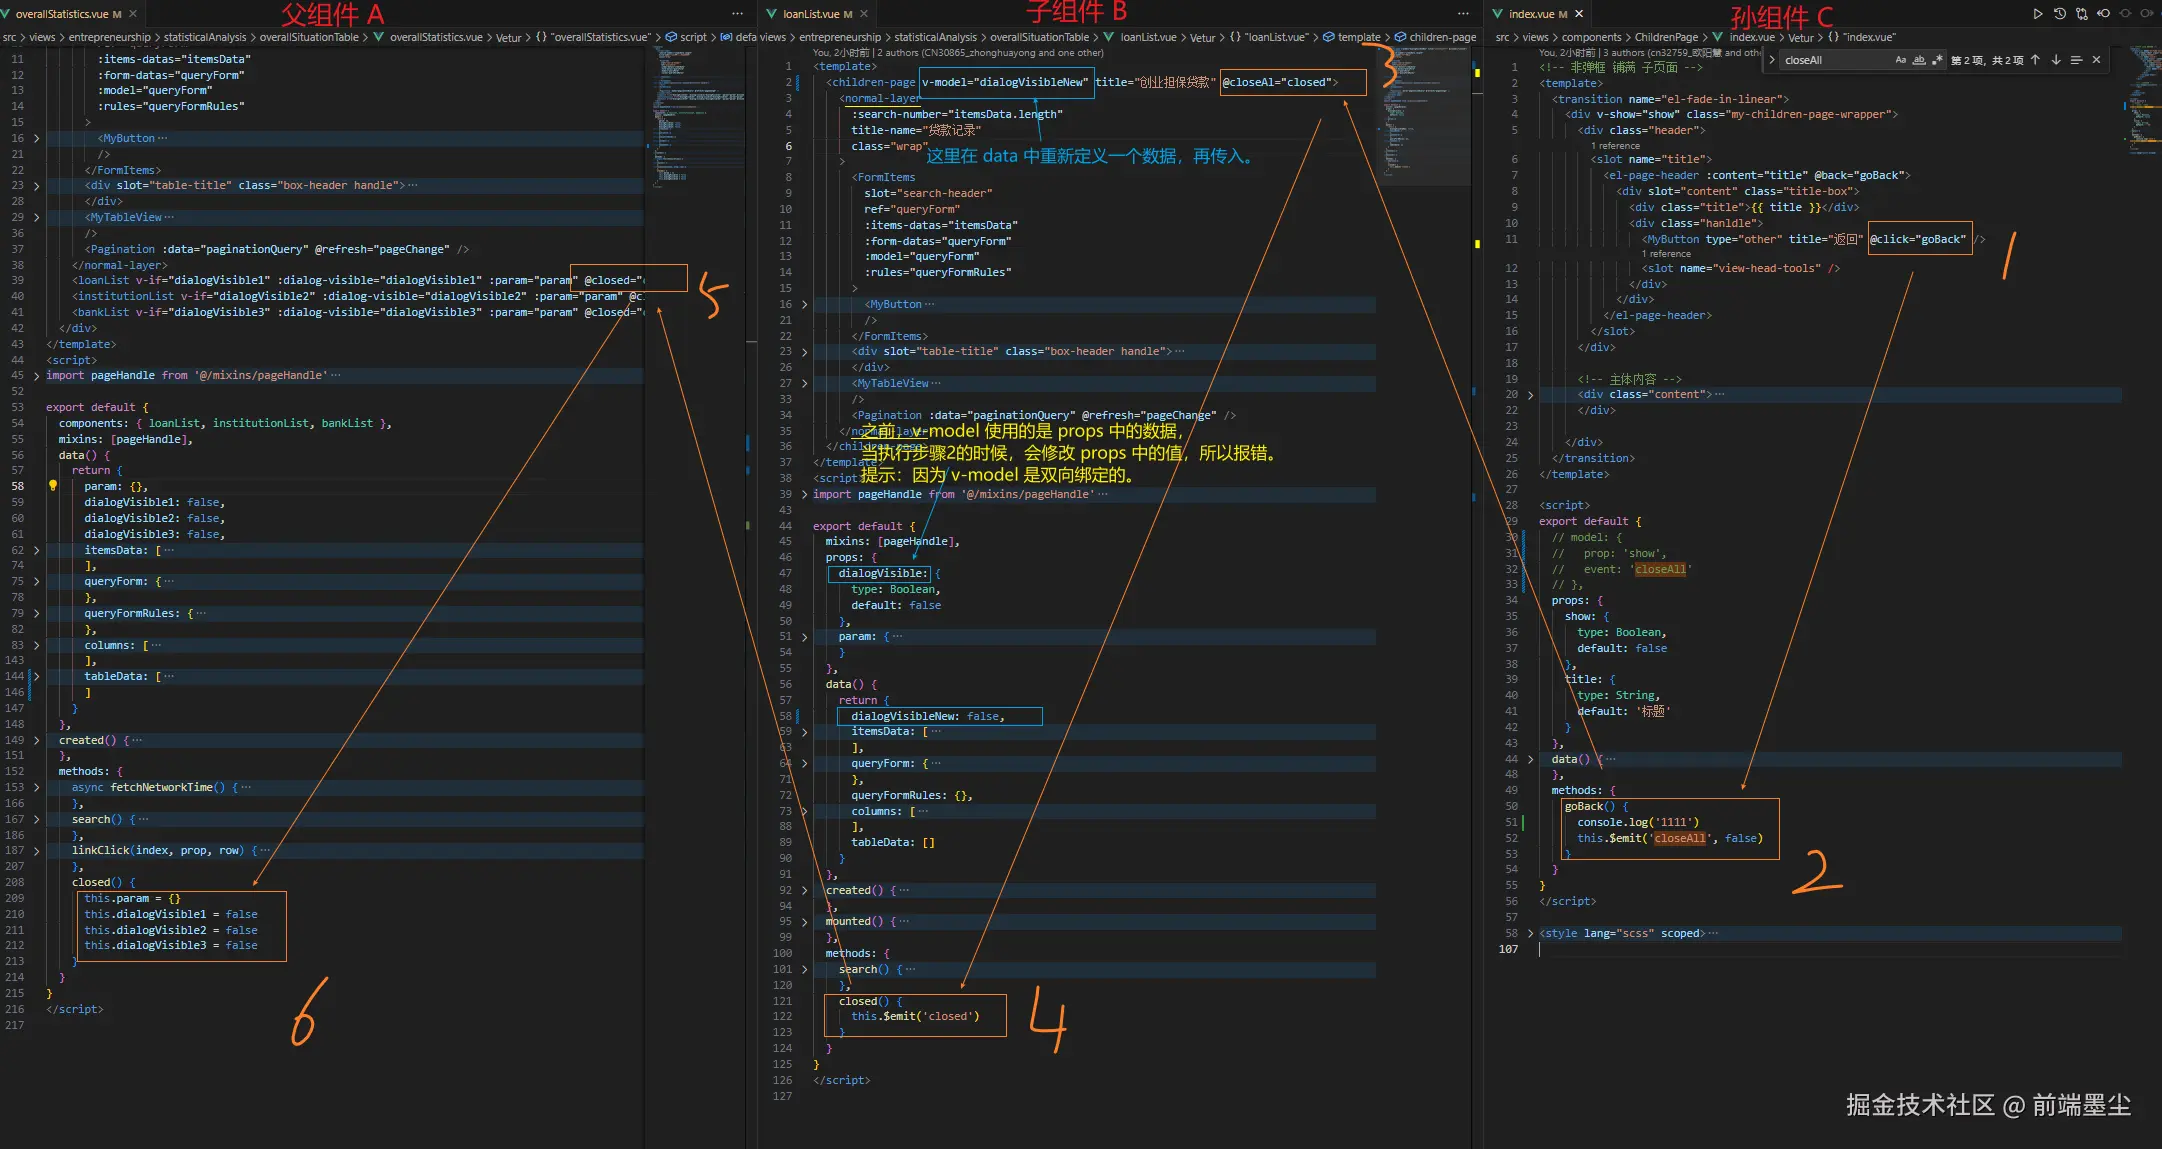Click statisticalAnalysis in the left breadcrumb
The height and width of the screenshot is (1149, 2162).
[x=204, y=37]
